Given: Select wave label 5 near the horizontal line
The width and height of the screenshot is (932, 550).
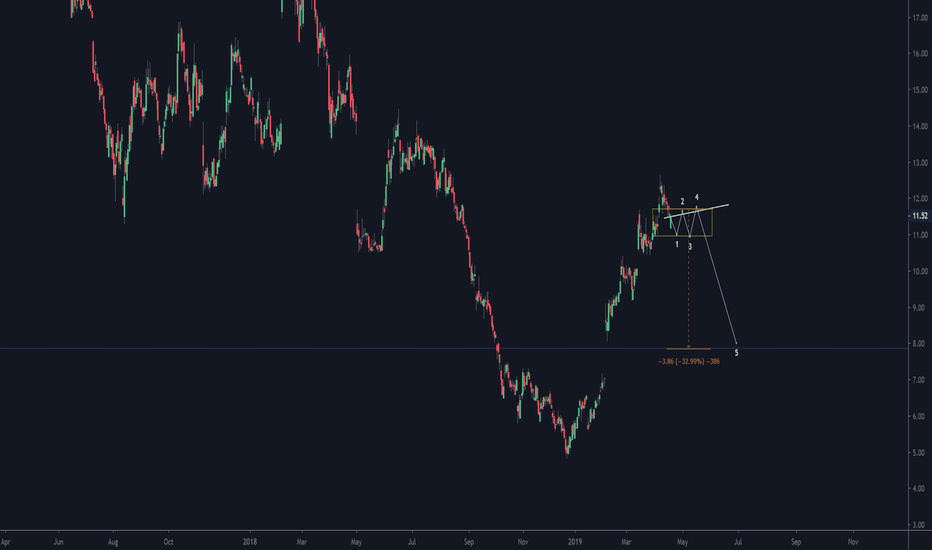Looking at the screenshot, I should click(x=736, y=353).
